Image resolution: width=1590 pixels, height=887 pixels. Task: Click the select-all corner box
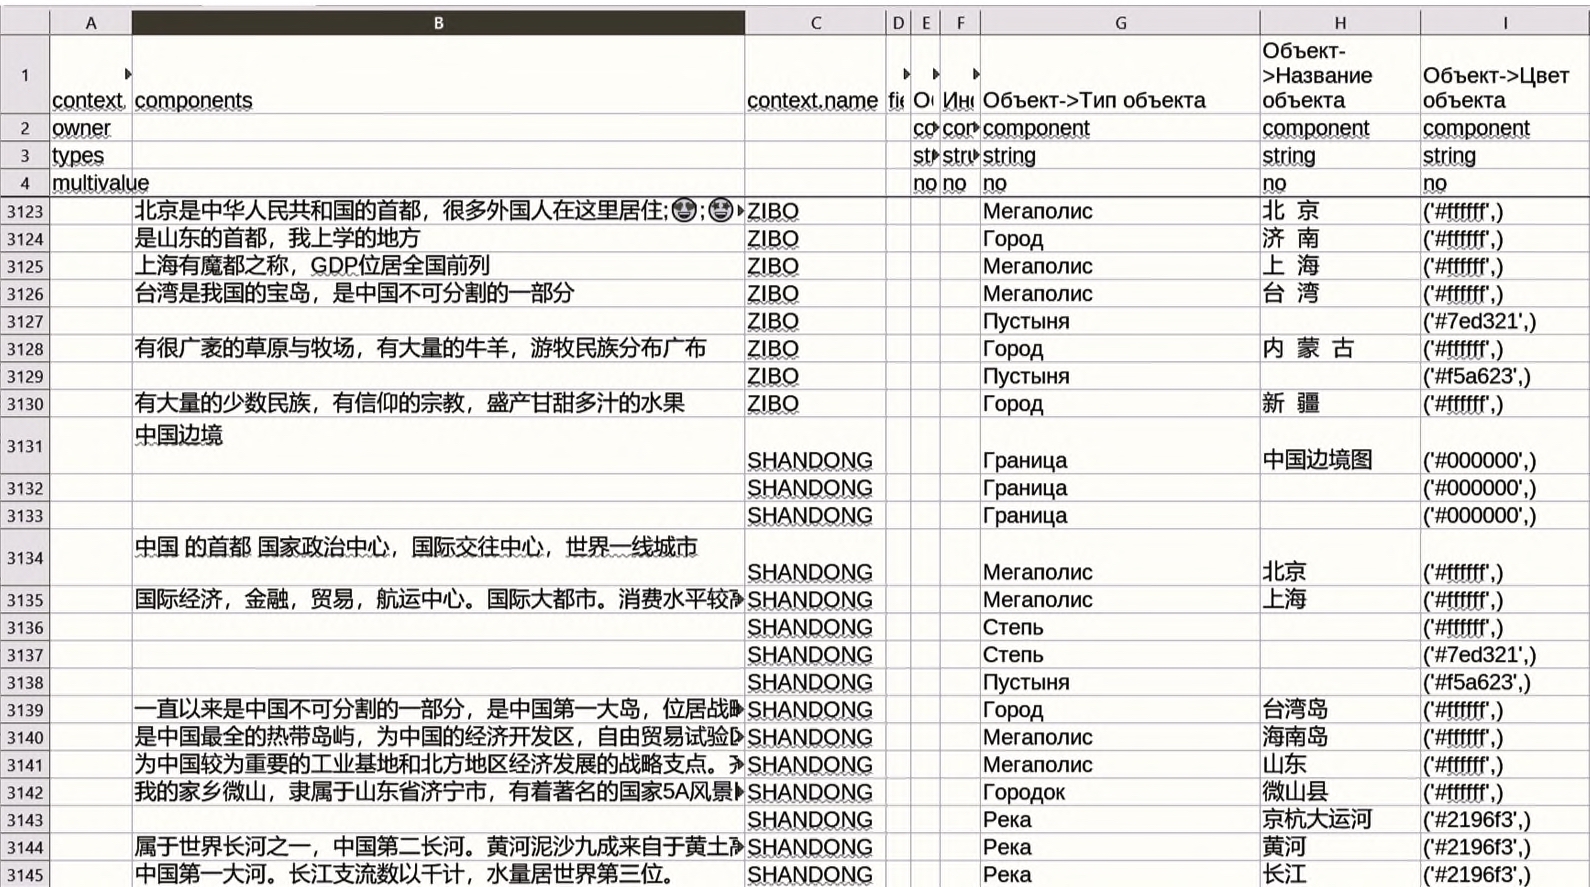pos(25,23)
